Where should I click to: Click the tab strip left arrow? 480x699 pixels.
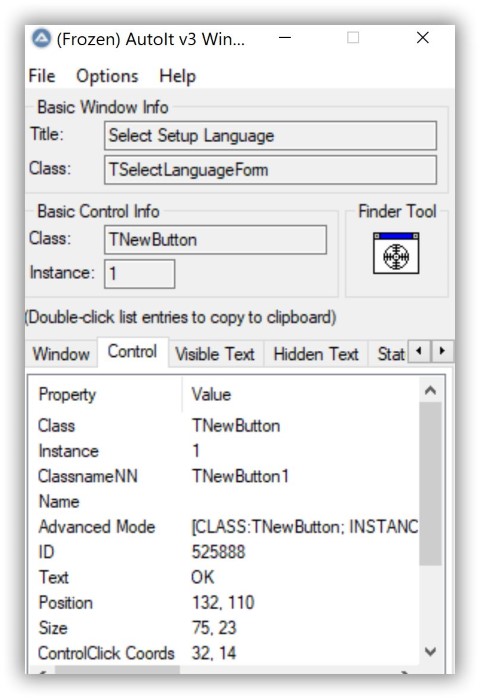[419, 351]
